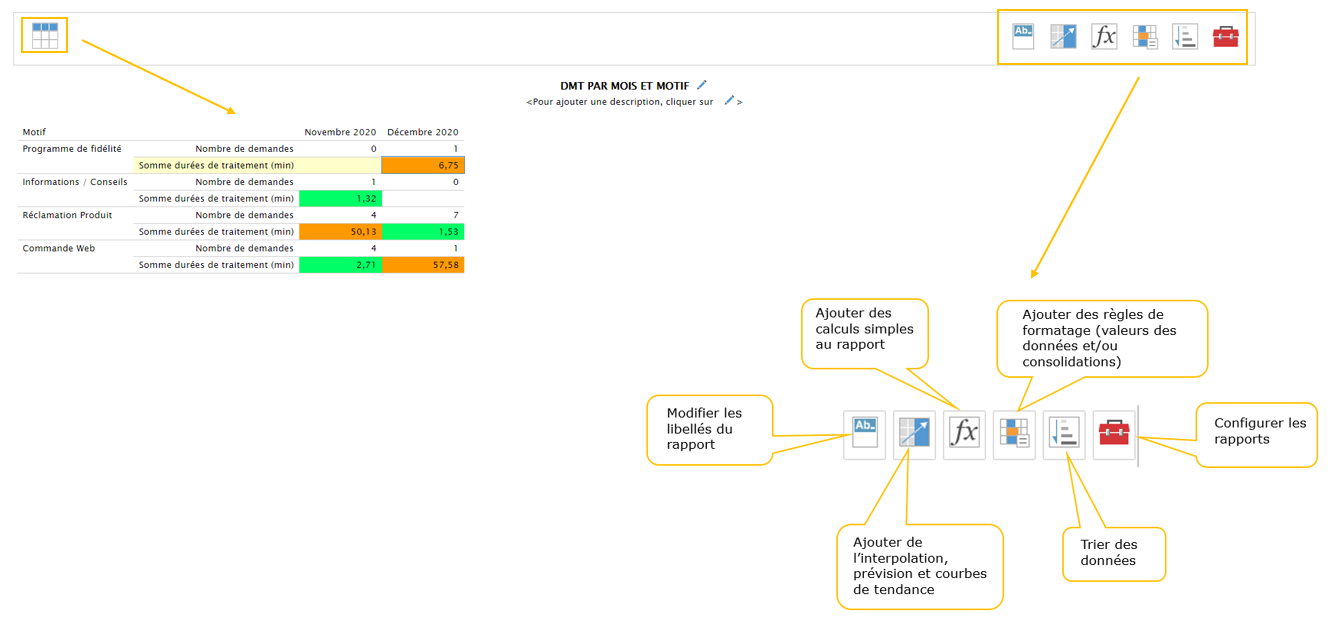Click the enlarged formatting rules icon
Image resolution: width=1337 pixels, height=632 pixels.
pos(1014,434)
